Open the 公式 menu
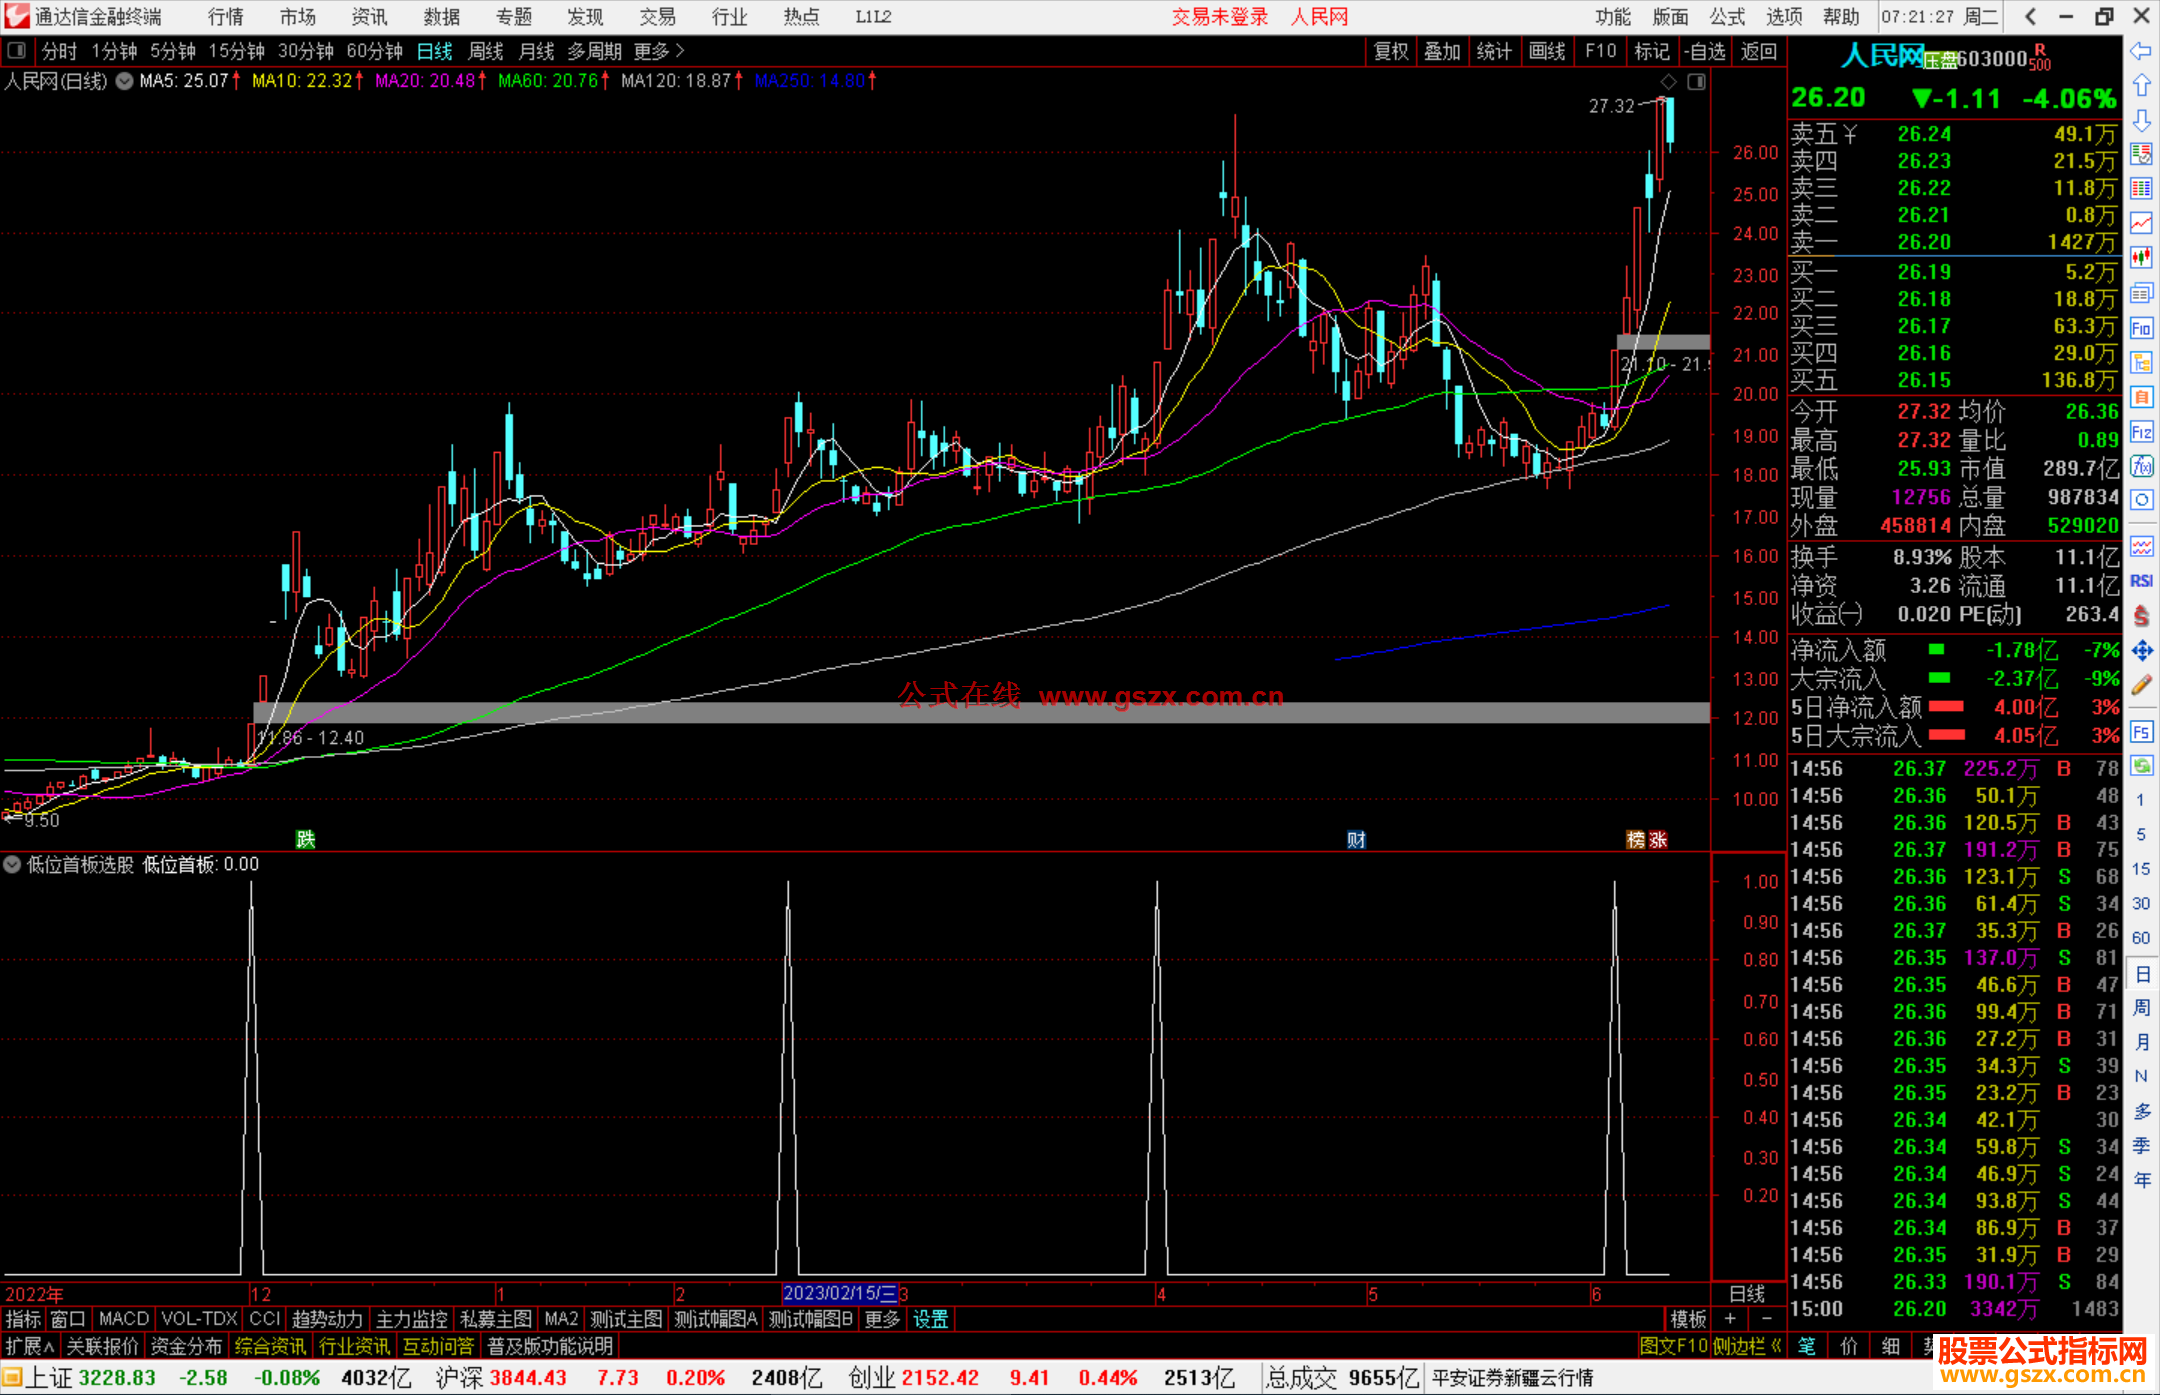2160x1395 pixels. pyautogui.click(x=1727, y=16)
